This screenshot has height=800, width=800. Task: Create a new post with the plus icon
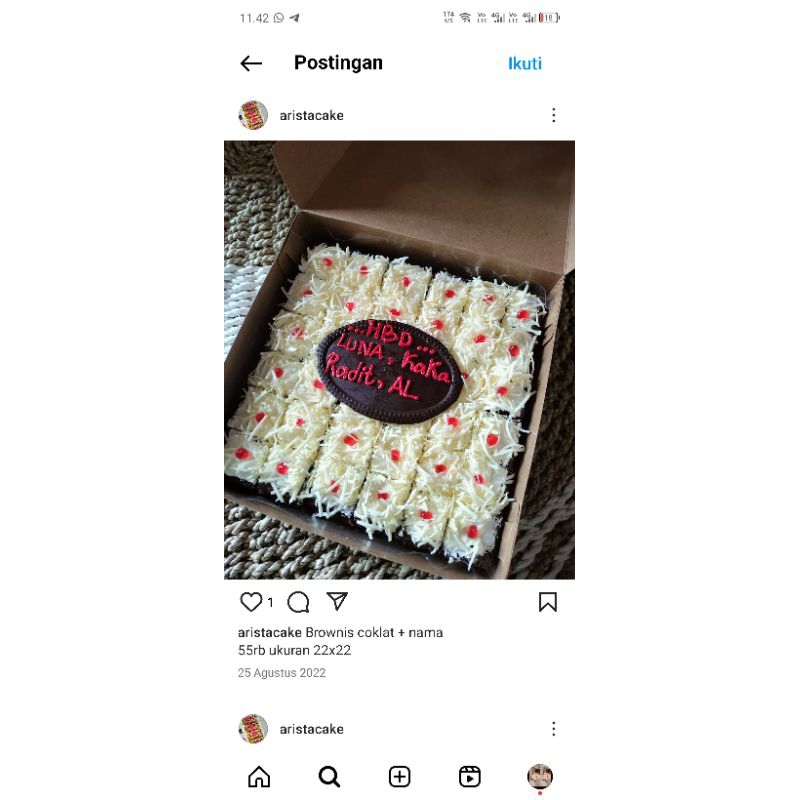[399, 777]
